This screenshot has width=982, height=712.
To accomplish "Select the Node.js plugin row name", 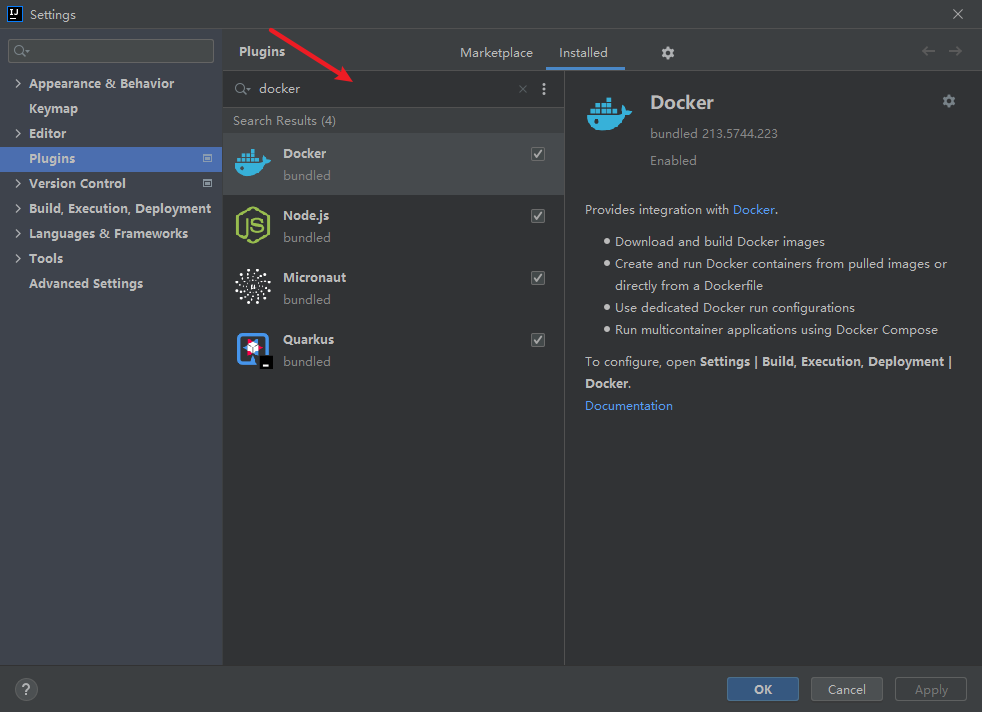I will point(306,215).
